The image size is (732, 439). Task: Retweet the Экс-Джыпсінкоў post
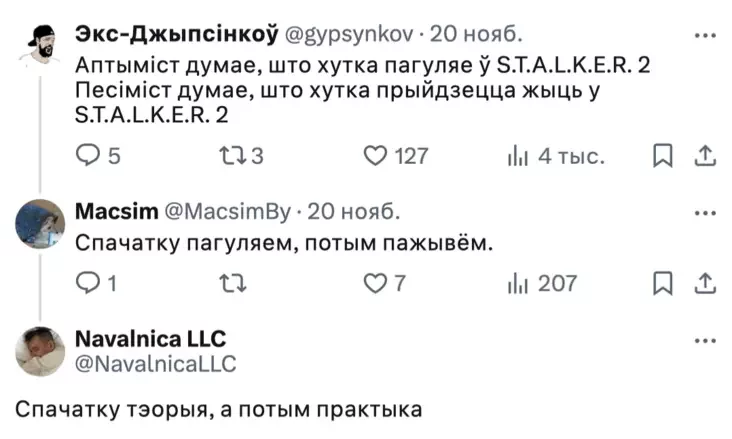pyautogui.click(x=232, y=156)
